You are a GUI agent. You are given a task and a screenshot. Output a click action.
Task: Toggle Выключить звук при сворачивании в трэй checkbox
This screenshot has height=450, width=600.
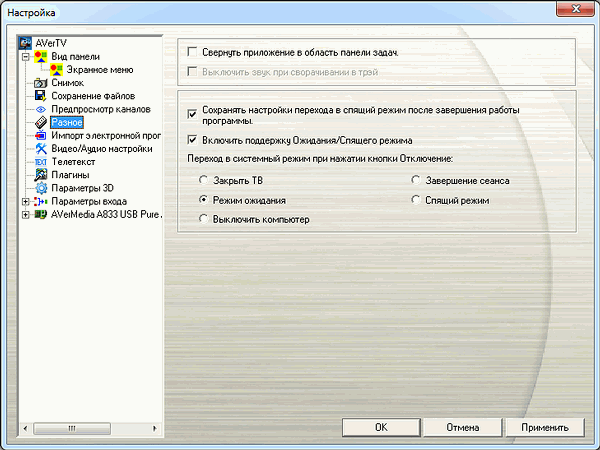[192, 72]
